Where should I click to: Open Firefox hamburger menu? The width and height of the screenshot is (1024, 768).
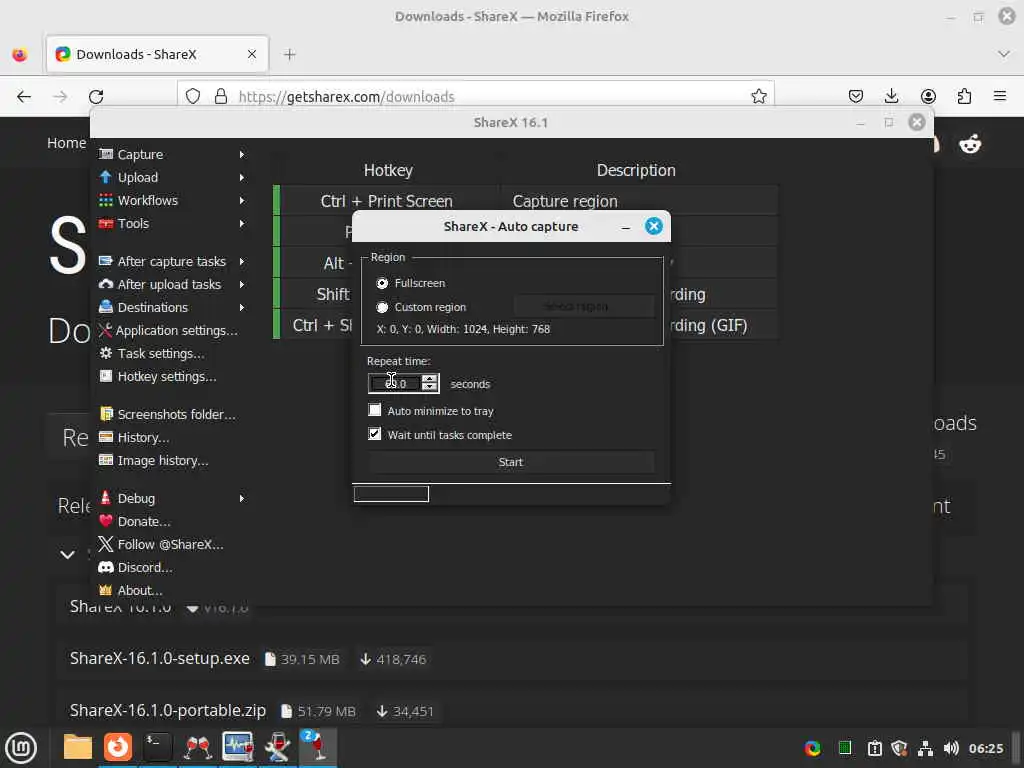click(1000, 97)
